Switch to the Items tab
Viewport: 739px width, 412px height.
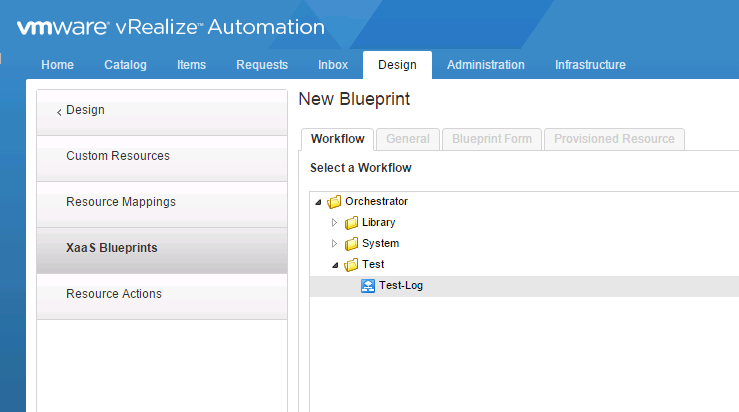[191, 65]
